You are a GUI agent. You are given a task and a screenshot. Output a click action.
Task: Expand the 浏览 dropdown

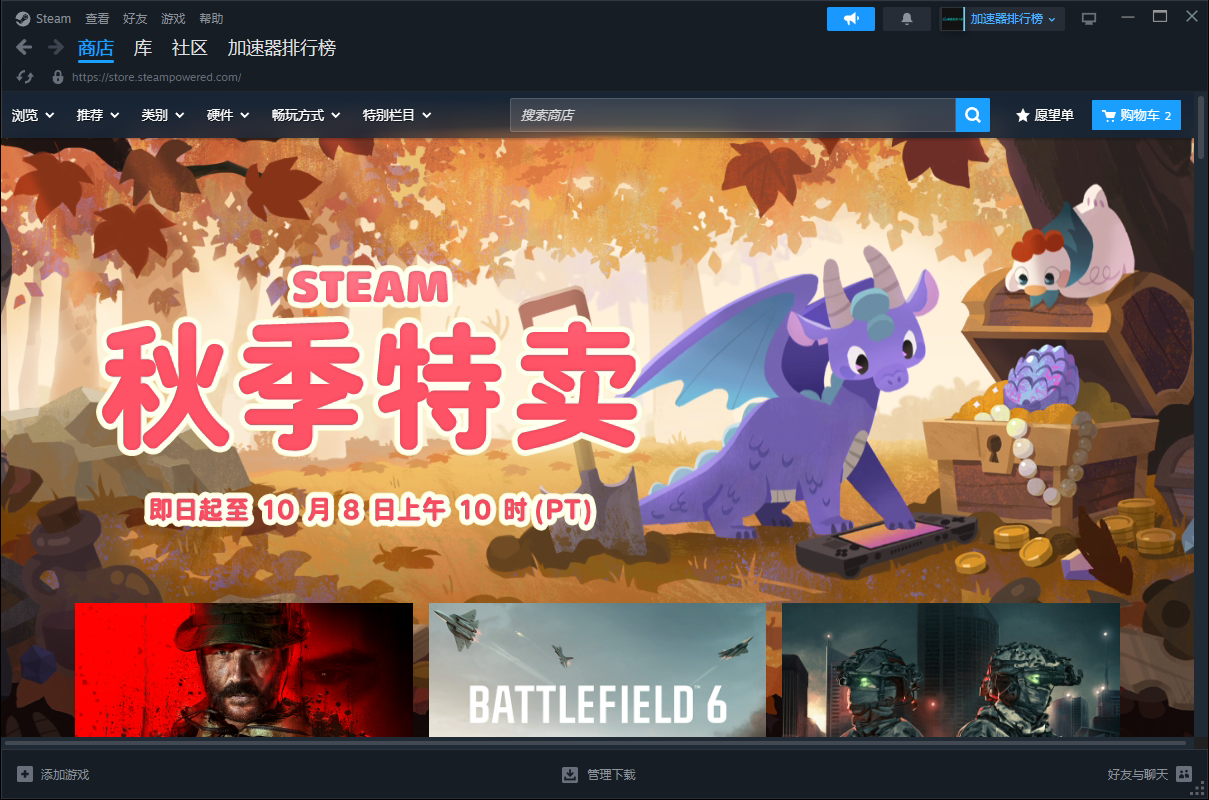[x=33, y=115]
